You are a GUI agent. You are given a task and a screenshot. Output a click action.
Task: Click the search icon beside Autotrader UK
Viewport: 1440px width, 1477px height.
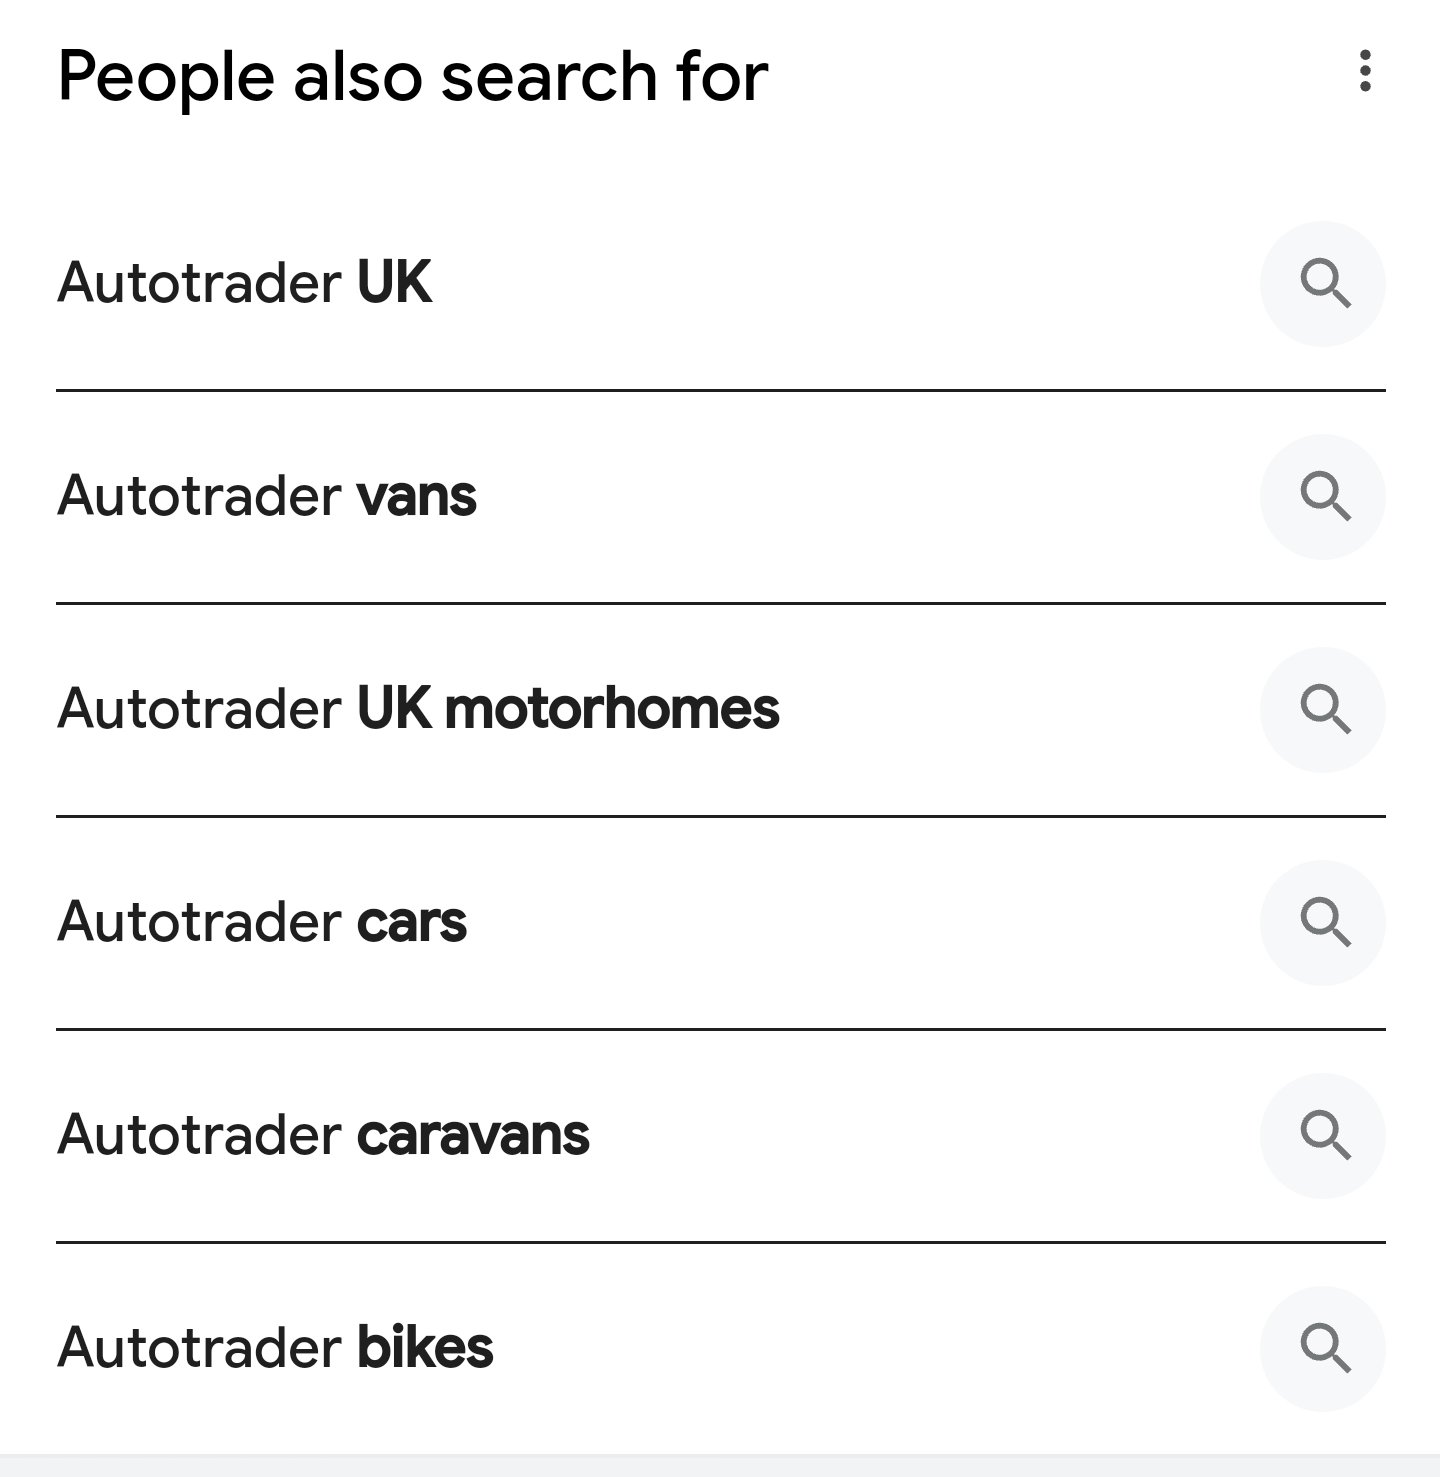(x=1323, y=284)
